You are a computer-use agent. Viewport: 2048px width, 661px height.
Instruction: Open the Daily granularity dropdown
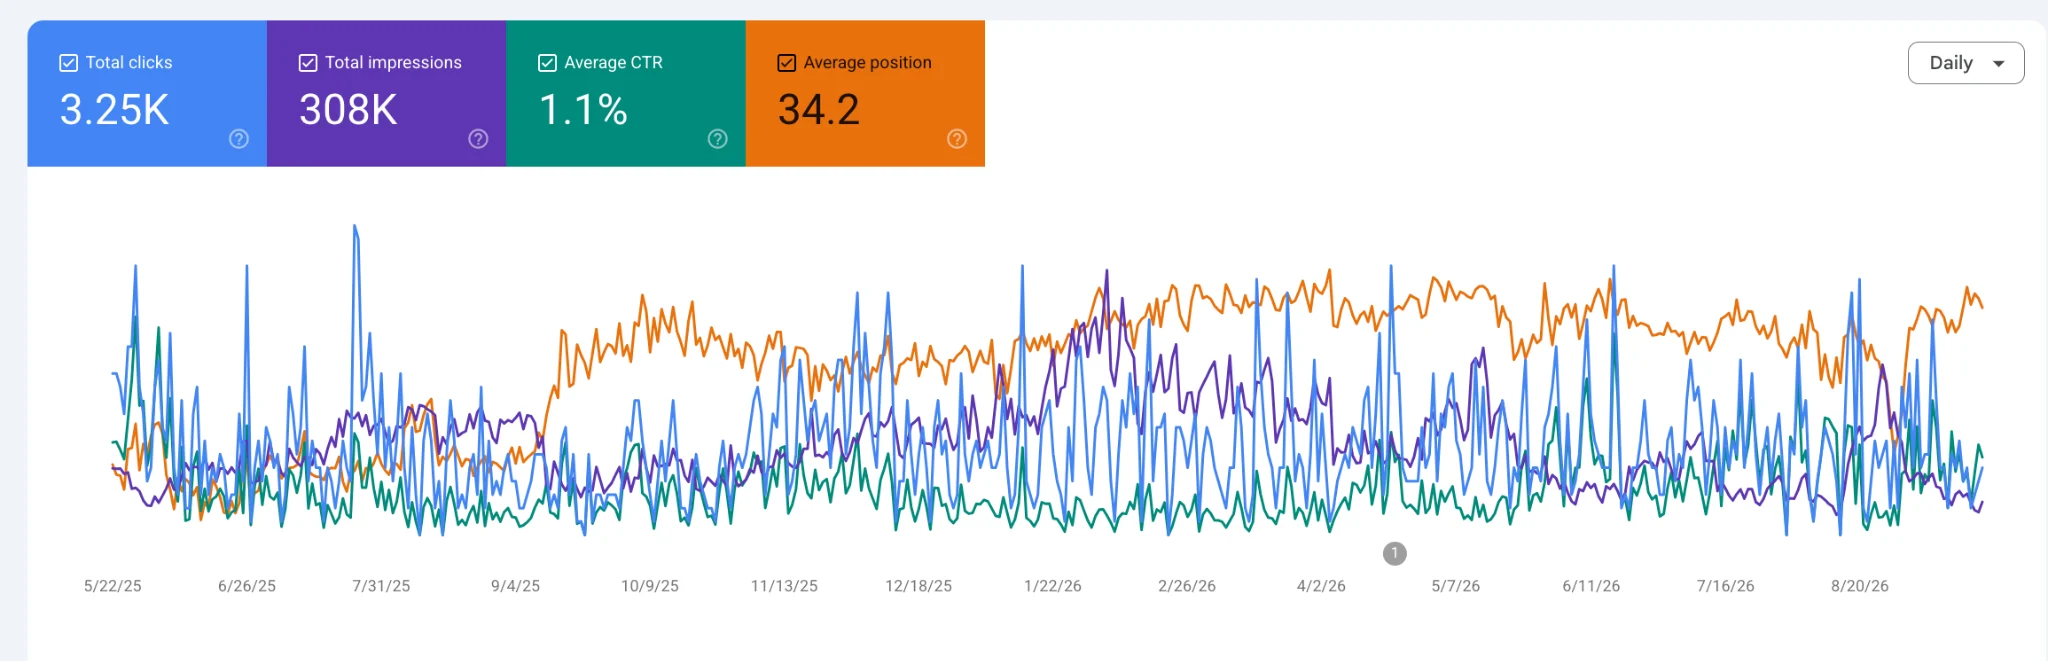(x=1966, y=63)
